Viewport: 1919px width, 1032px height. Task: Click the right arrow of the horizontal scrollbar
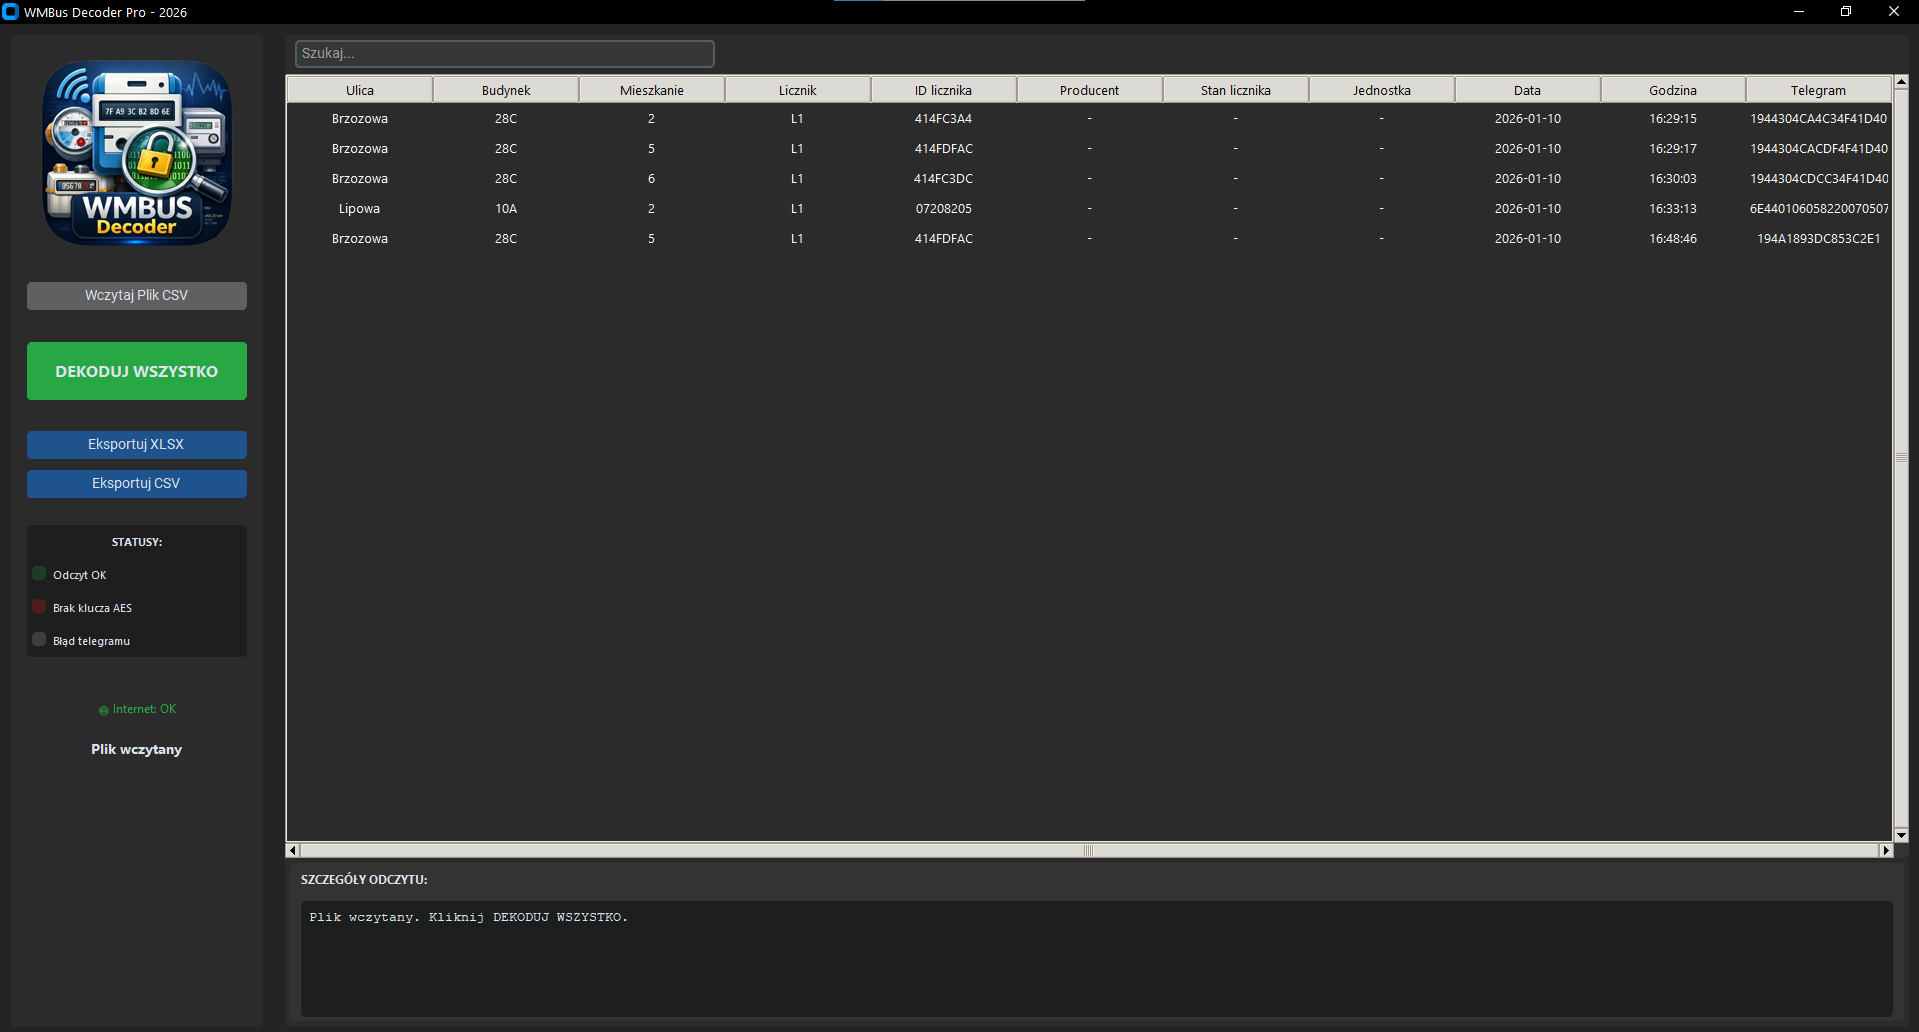pyautogui.click(x=1887, y=850)
